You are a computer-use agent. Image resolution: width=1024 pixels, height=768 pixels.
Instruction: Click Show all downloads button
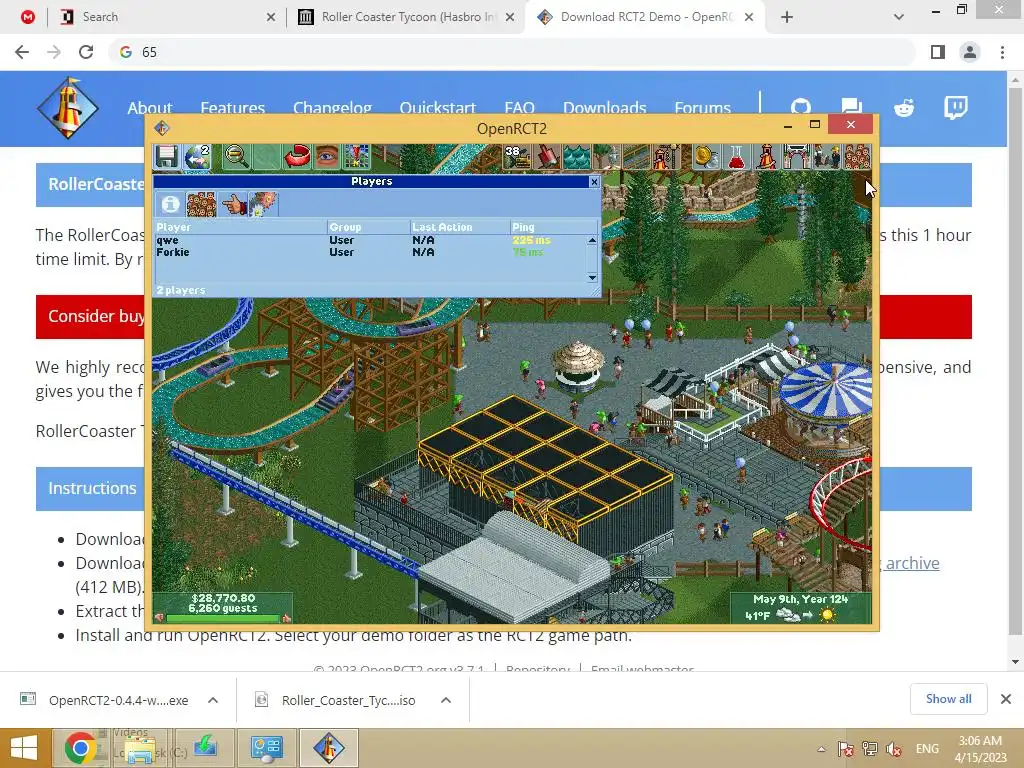coord(948,699)
